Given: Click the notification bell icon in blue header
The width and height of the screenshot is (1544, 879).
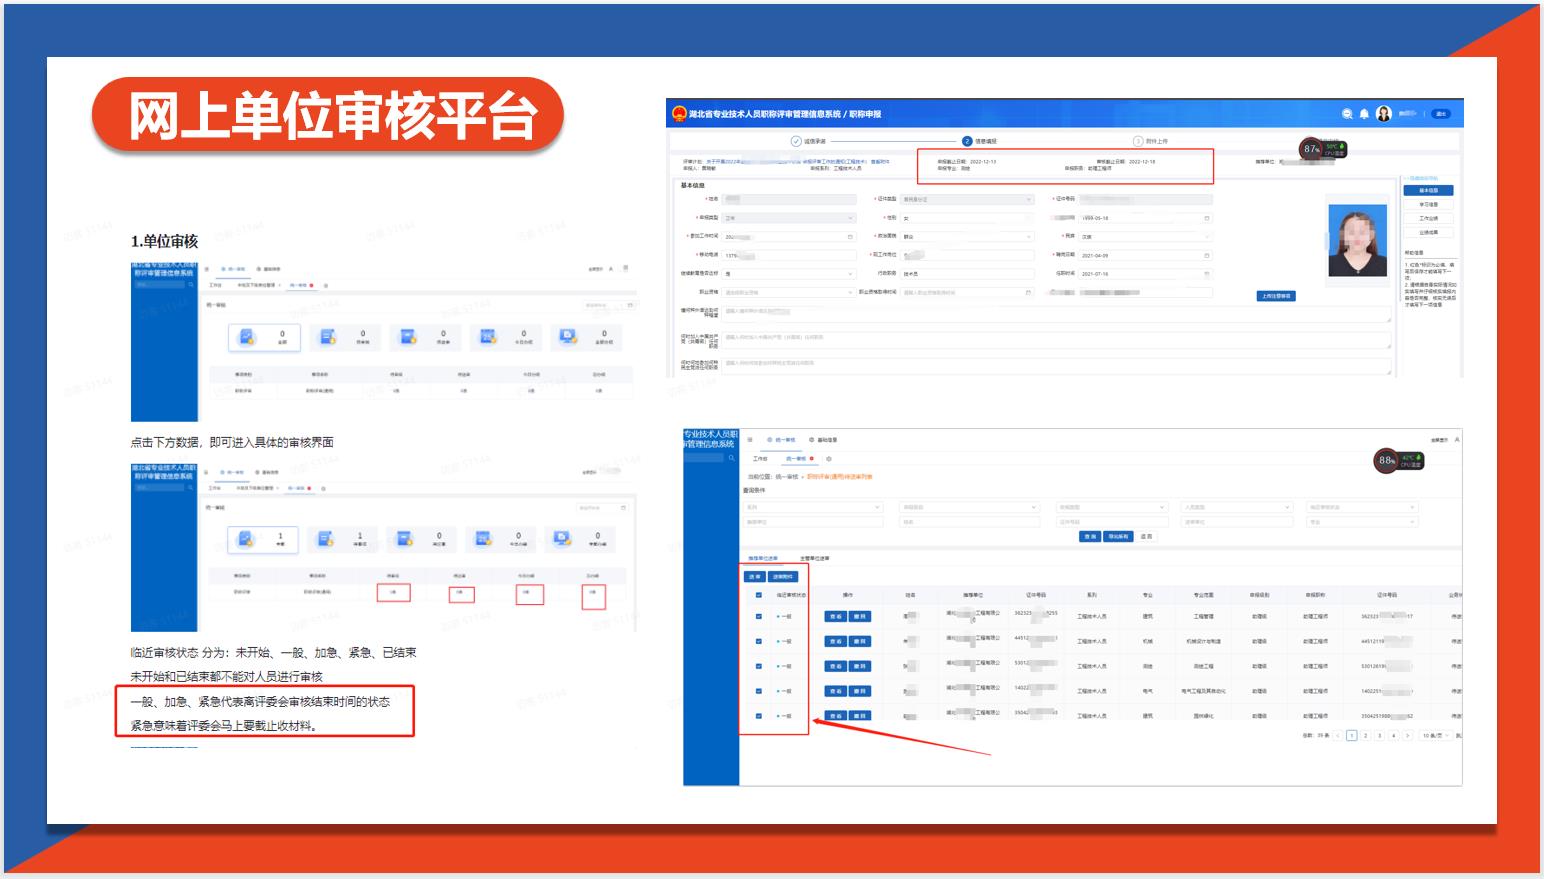Looking at the screenshot, I should pos(1364,114).
